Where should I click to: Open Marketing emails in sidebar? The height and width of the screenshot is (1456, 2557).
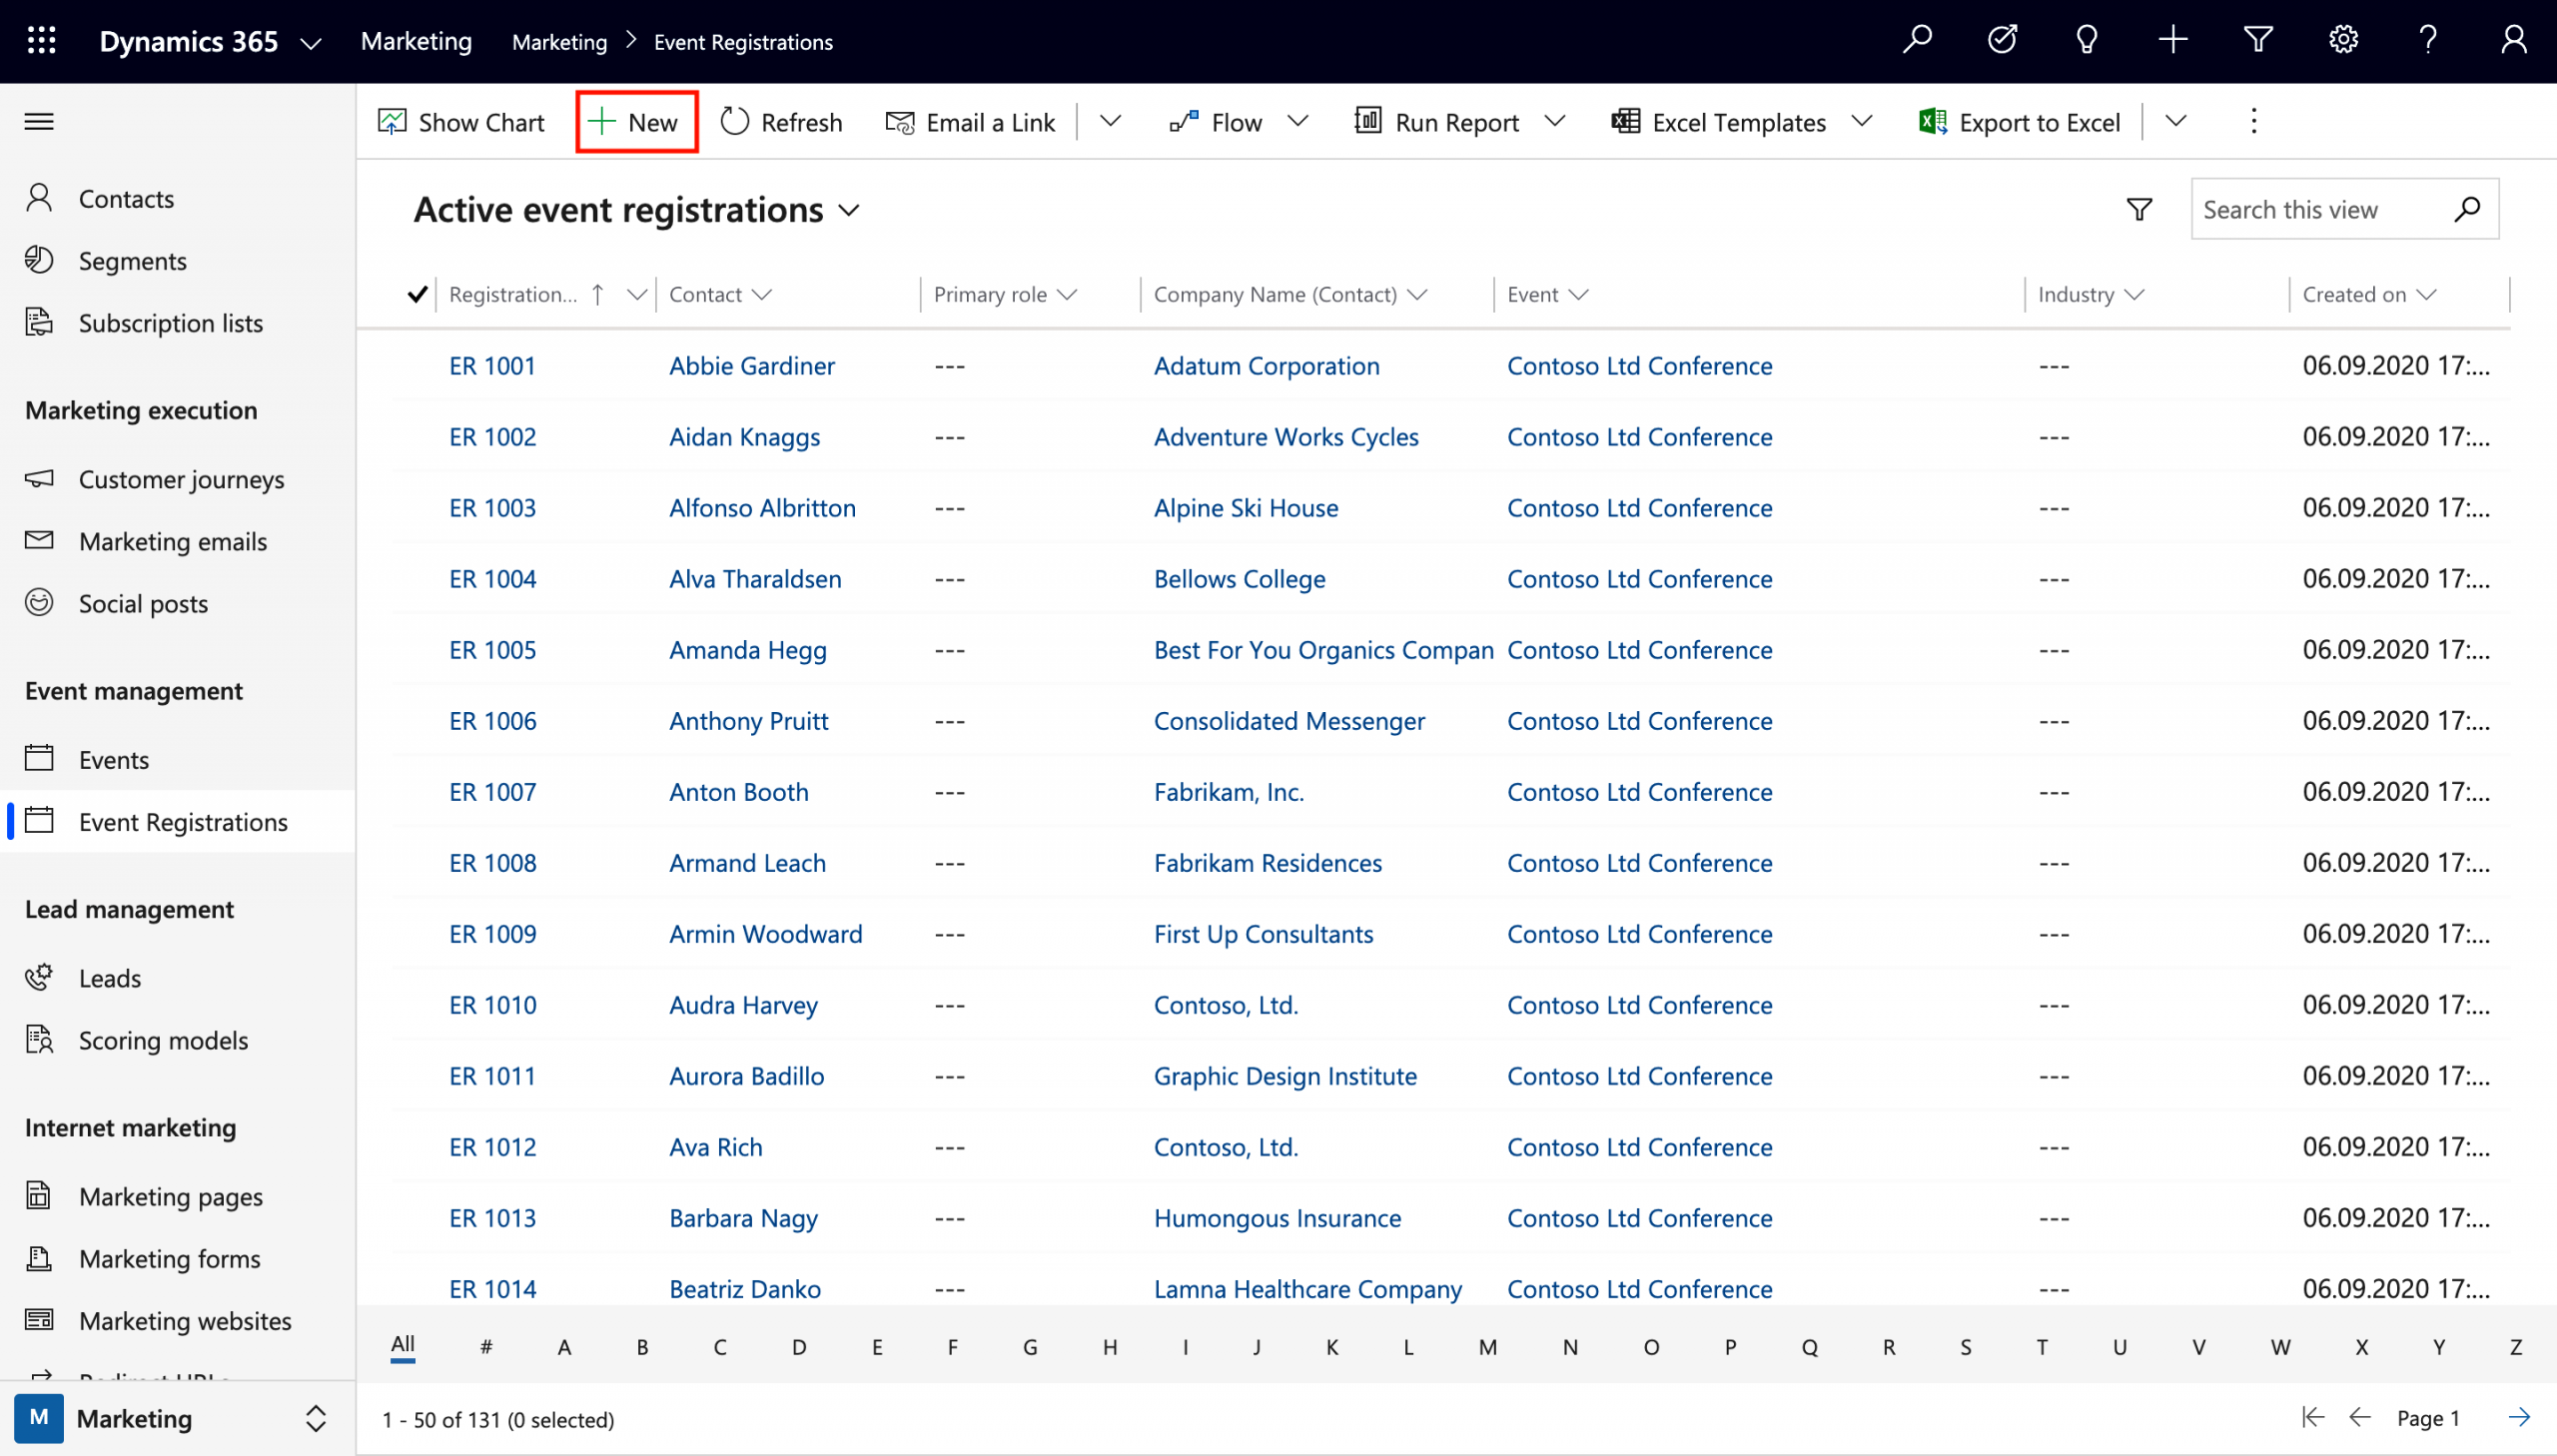[x=177, y=541]
